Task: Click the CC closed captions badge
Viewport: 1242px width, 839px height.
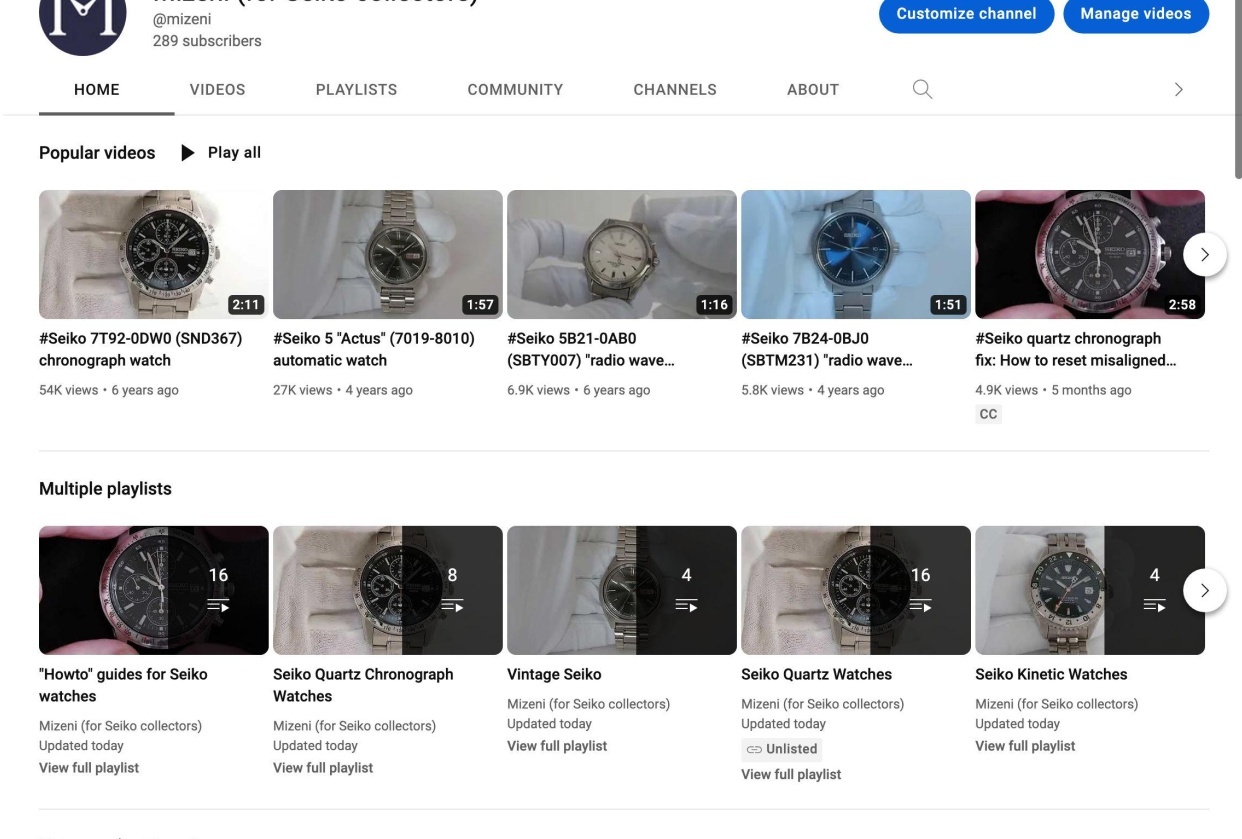Action: click(988, 414)
